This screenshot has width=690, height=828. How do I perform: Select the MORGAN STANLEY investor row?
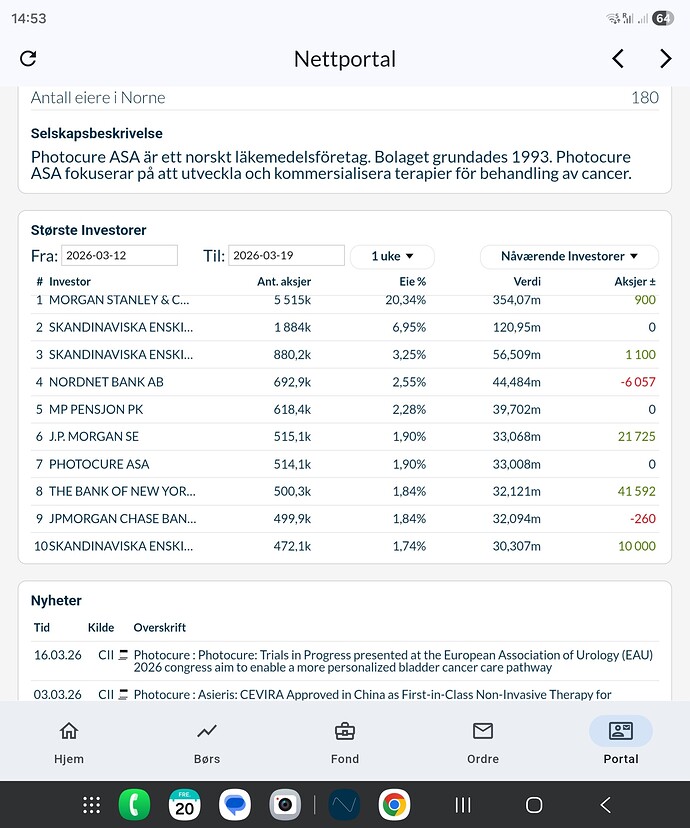119,300
